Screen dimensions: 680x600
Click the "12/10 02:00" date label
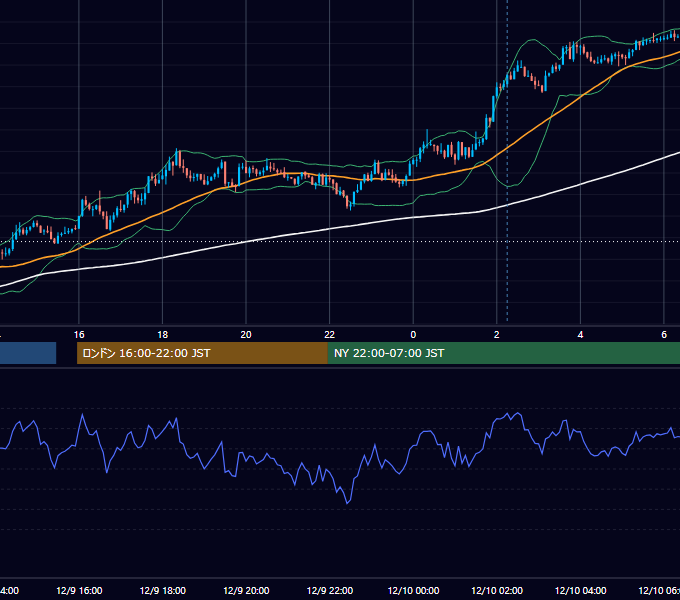point(497,590)
